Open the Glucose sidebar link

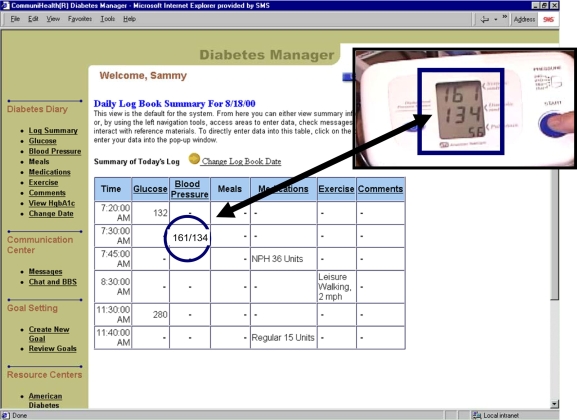click(43, 141)
